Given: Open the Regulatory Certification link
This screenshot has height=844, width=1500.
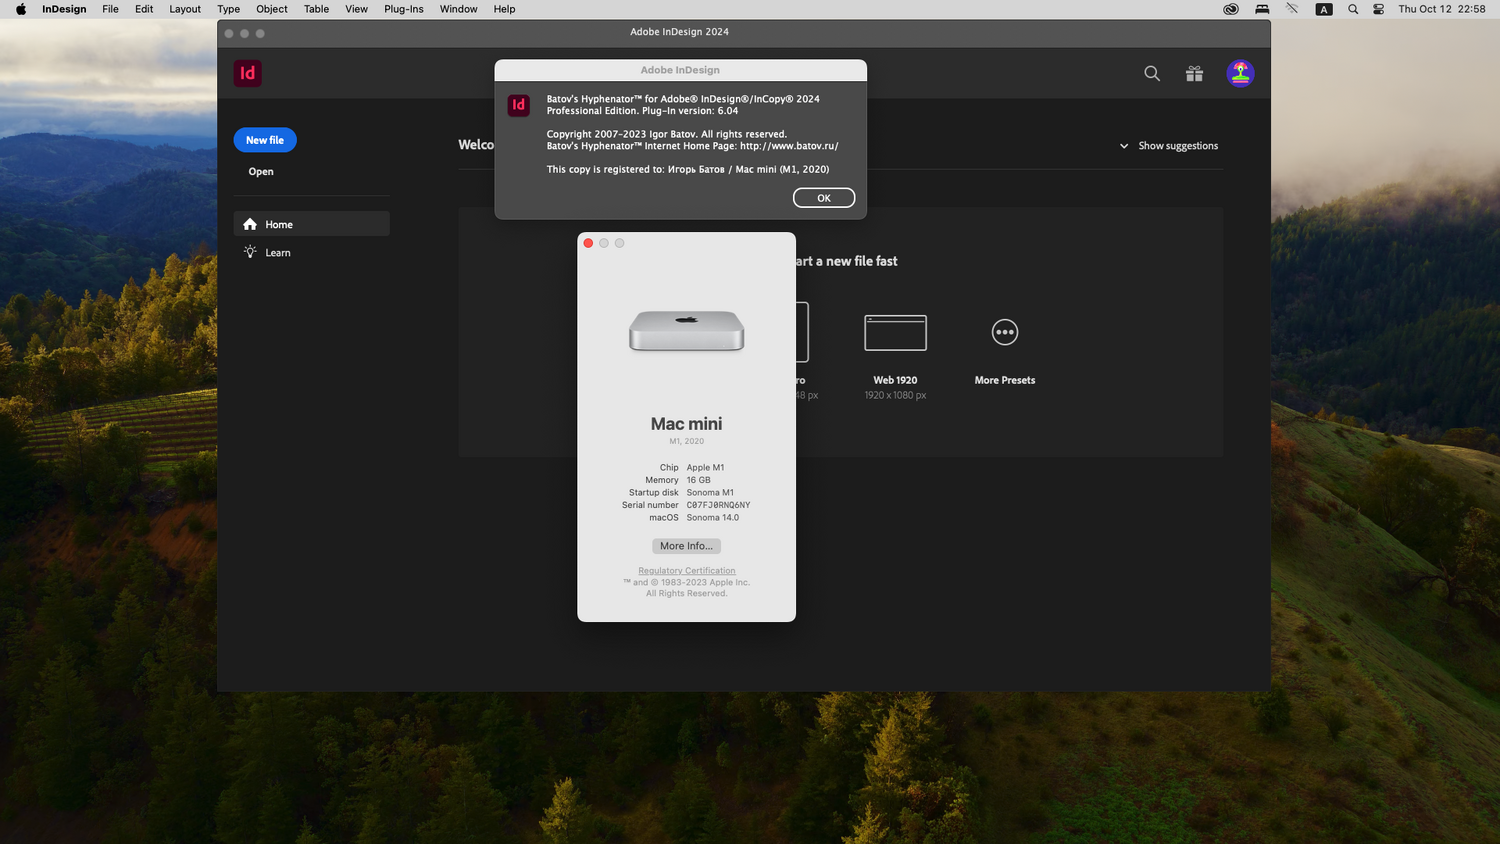Looking at the screenshot, I should coord(687,571).
